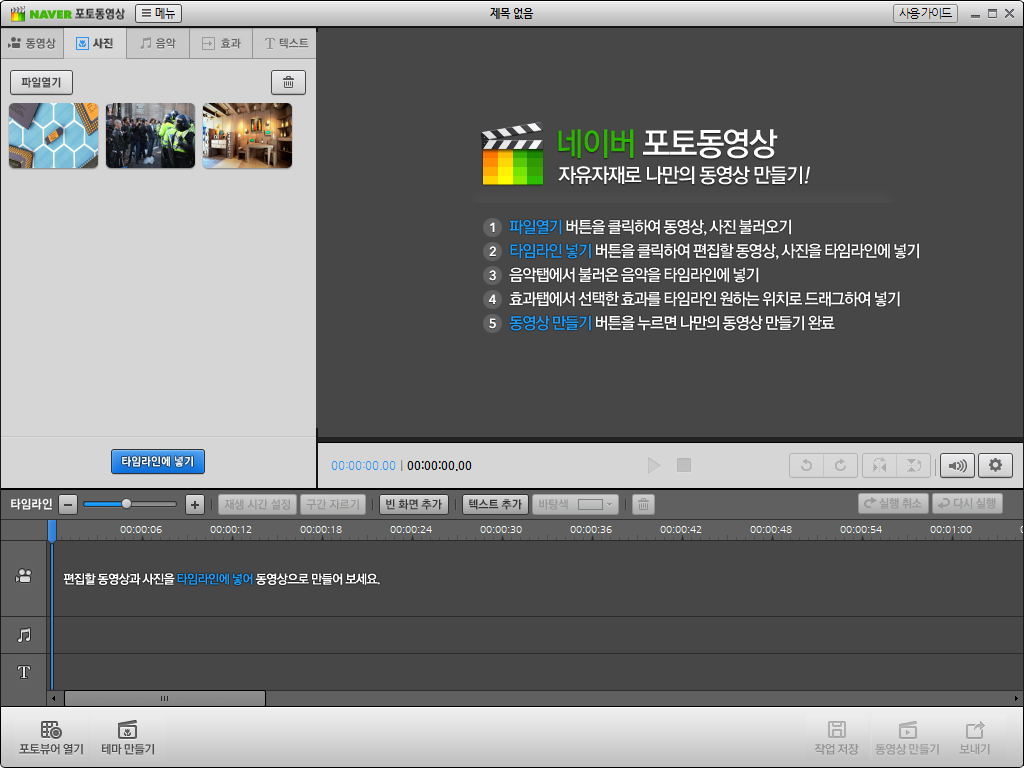The width and height of the screenshot is (1024, 768).
Task: Open preview settings gear icon
Action: (995, 465)
